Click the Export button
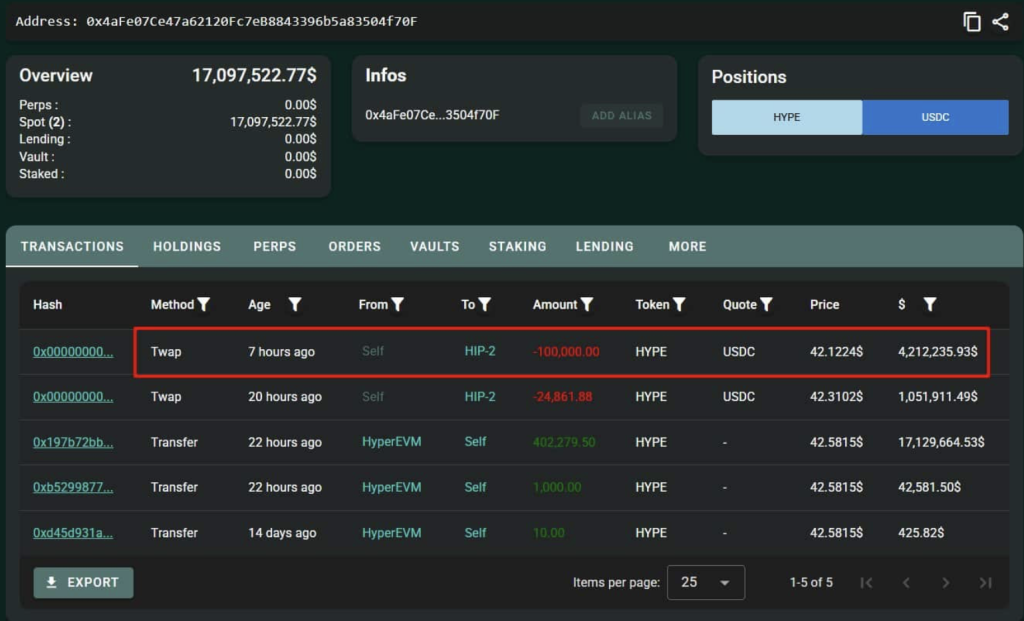The width and height of the screenshot is (1024, 621). (x=84, y=582)
